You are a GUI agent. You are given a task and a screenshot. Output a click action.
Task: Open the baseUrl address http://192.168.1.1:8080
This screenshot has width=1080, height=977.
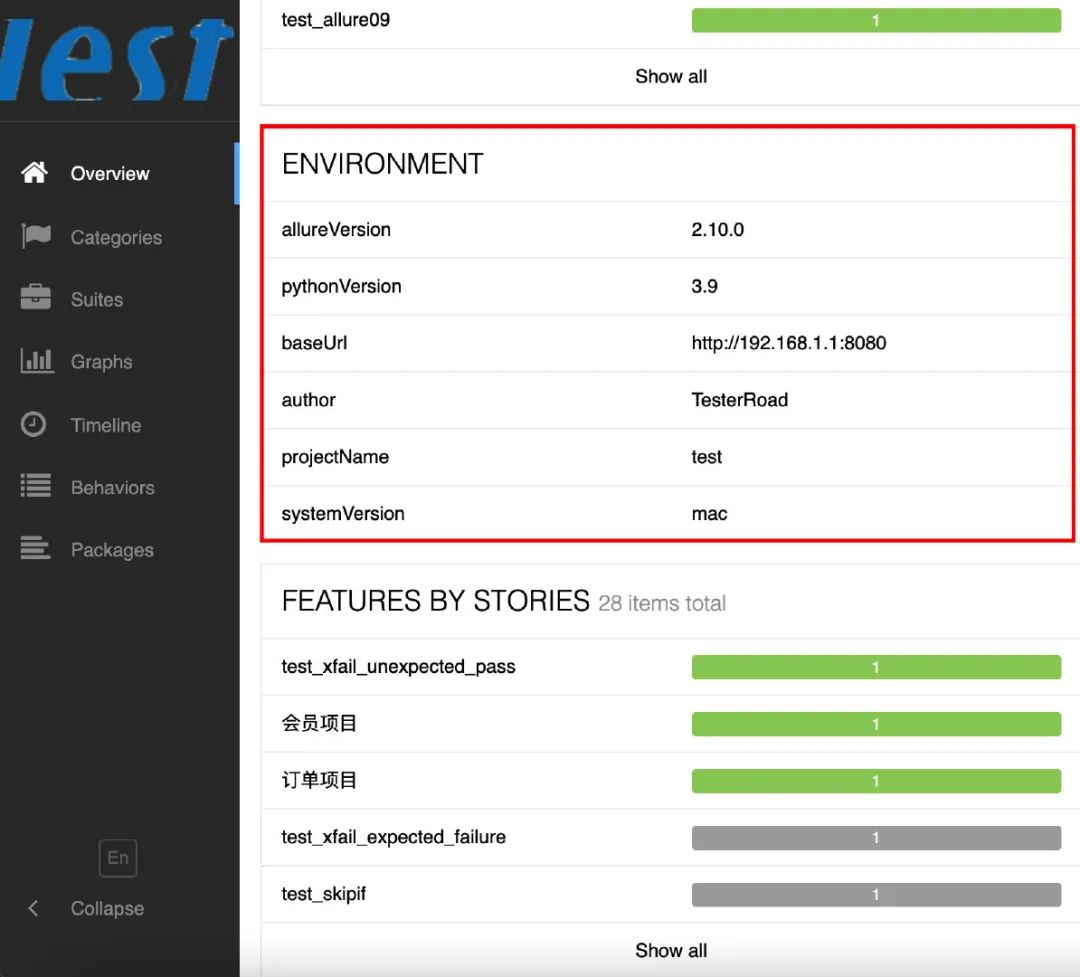789,342
